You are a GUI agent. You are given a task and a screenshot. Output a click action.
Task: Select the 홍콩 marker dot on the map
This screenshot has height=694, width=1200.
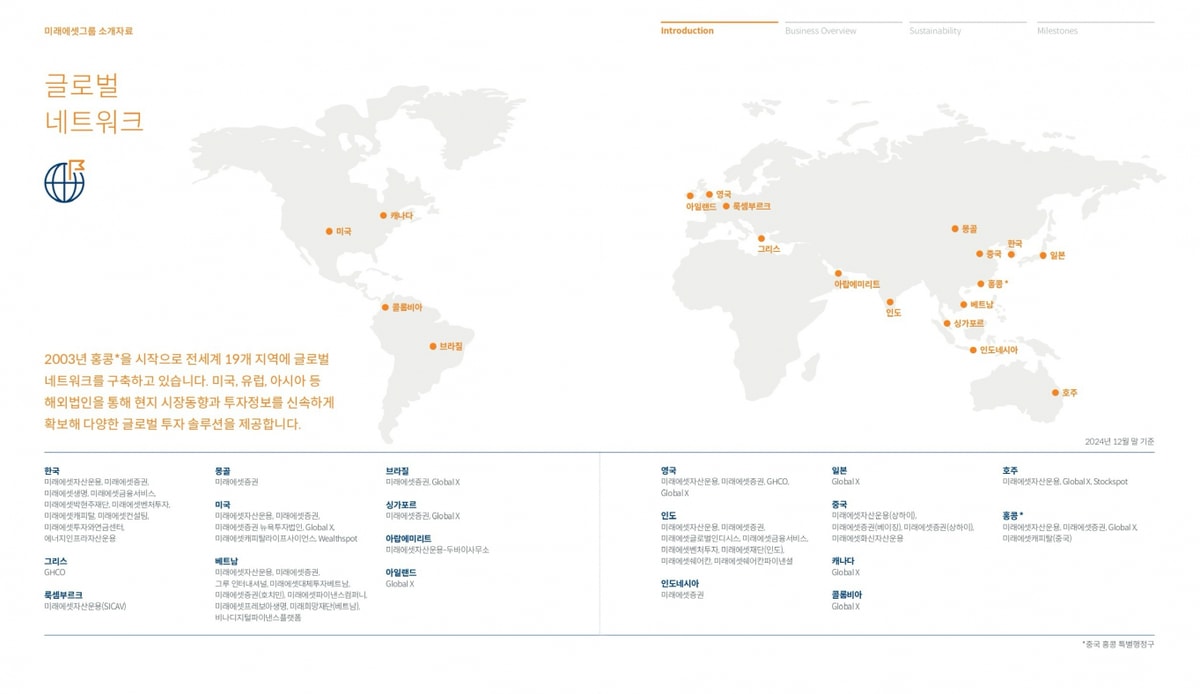(981, 284)
